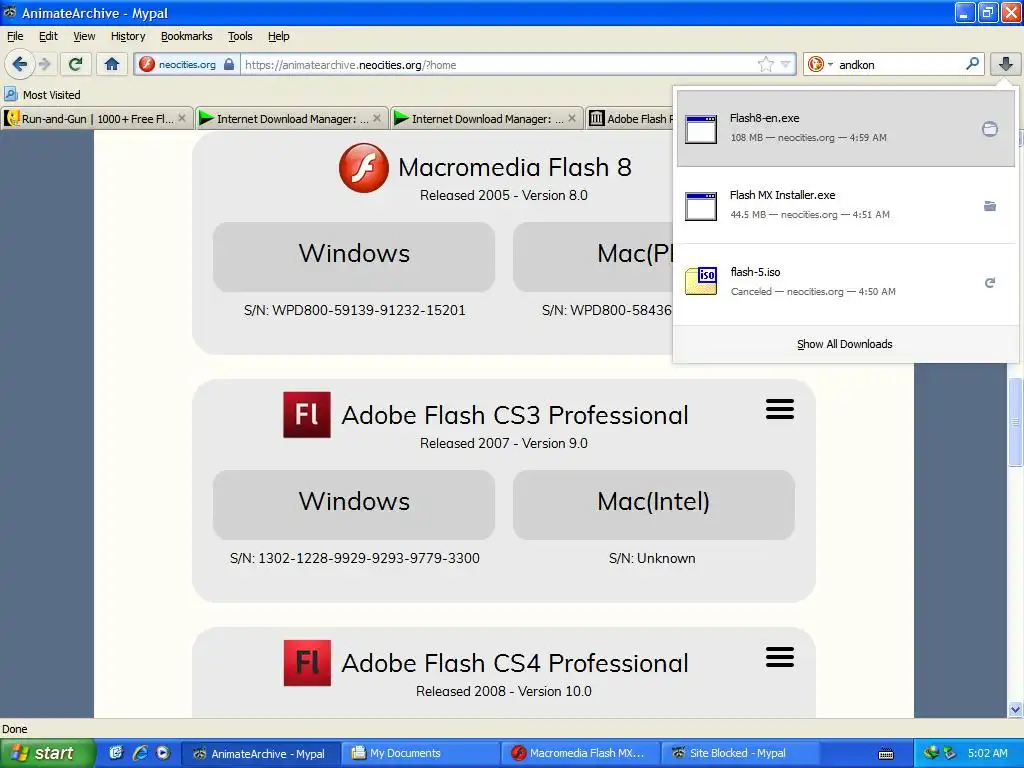This screenshot has width=1024, height=768.
Task: Bookmark this page with the star icon
Action: pos(765,65)
